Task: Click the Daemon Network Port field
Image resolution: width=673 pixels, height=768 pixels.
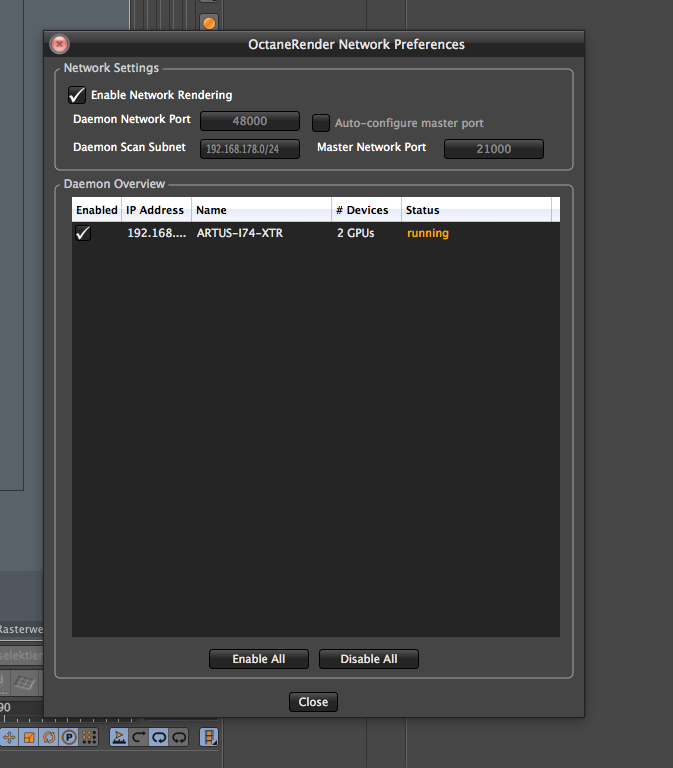Action: 250,121
